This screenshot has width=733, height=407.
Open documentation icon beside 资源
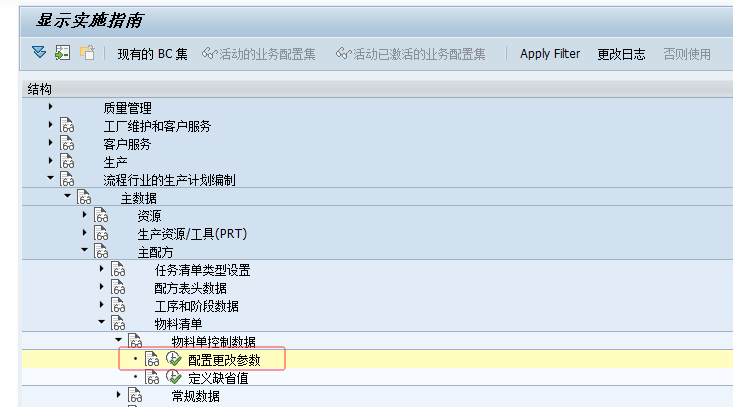coord(101,216)
